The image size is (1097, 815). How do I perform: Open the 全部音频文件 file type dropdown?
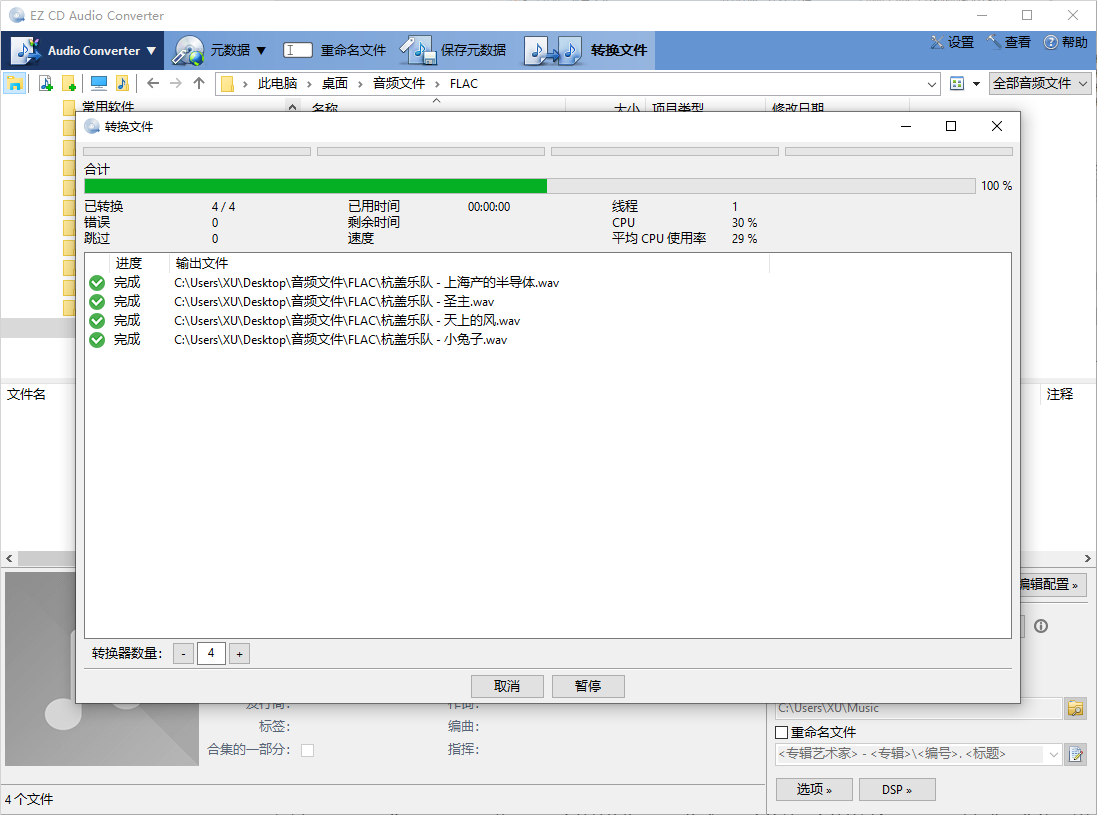[1038, 83]
